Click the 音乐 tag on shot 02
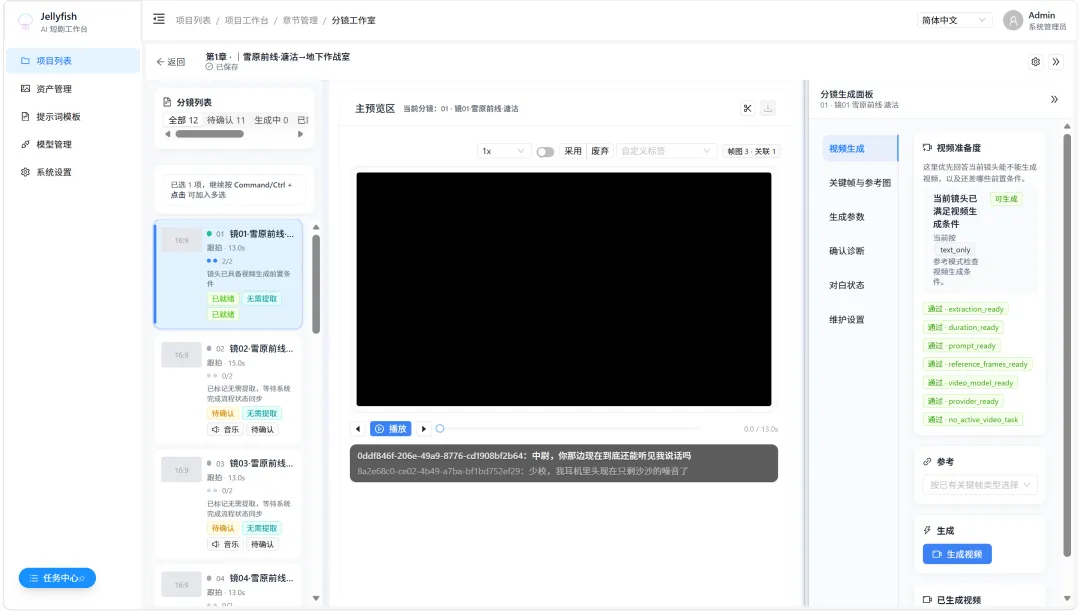 [225, 430]
